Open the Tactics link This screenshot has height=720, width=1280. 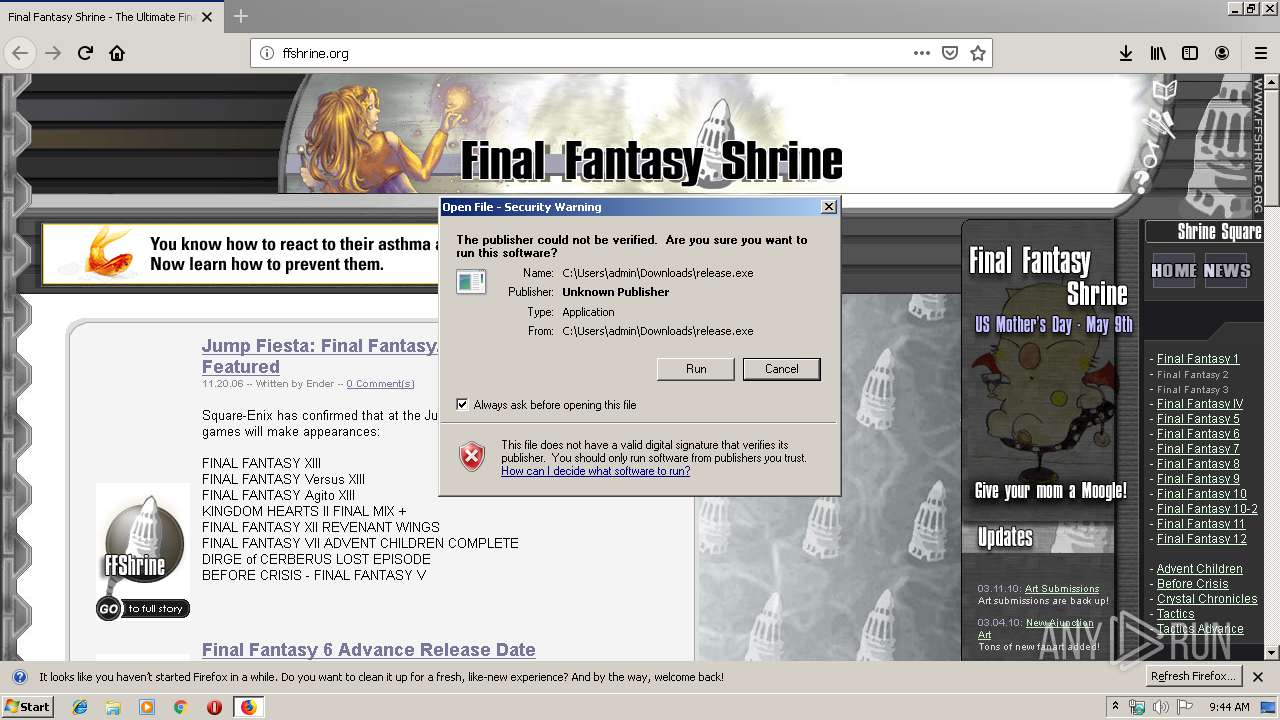coord(1175,614)
